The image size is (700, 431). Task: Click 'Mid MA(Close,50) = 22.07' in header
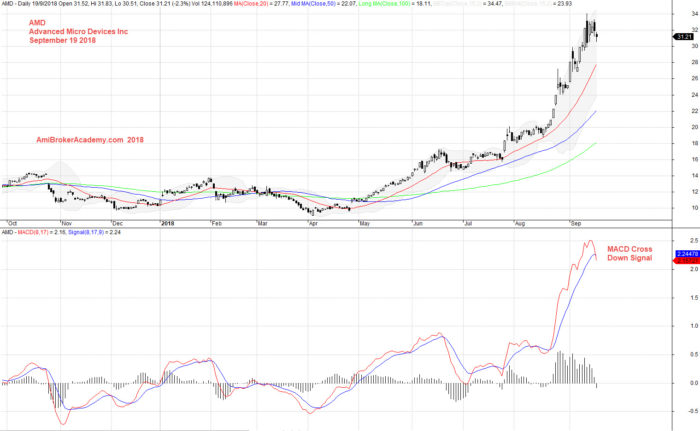pos(323,4)
